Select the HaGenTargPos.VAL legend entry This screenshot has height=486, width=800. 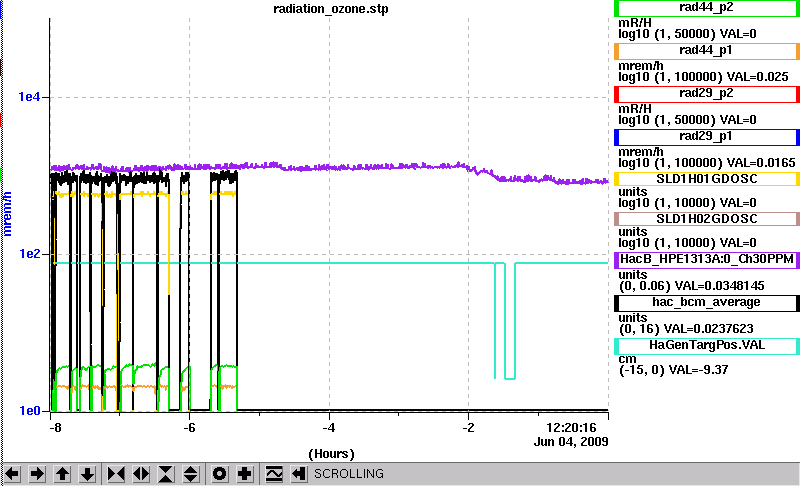click(x=707, y=346)
